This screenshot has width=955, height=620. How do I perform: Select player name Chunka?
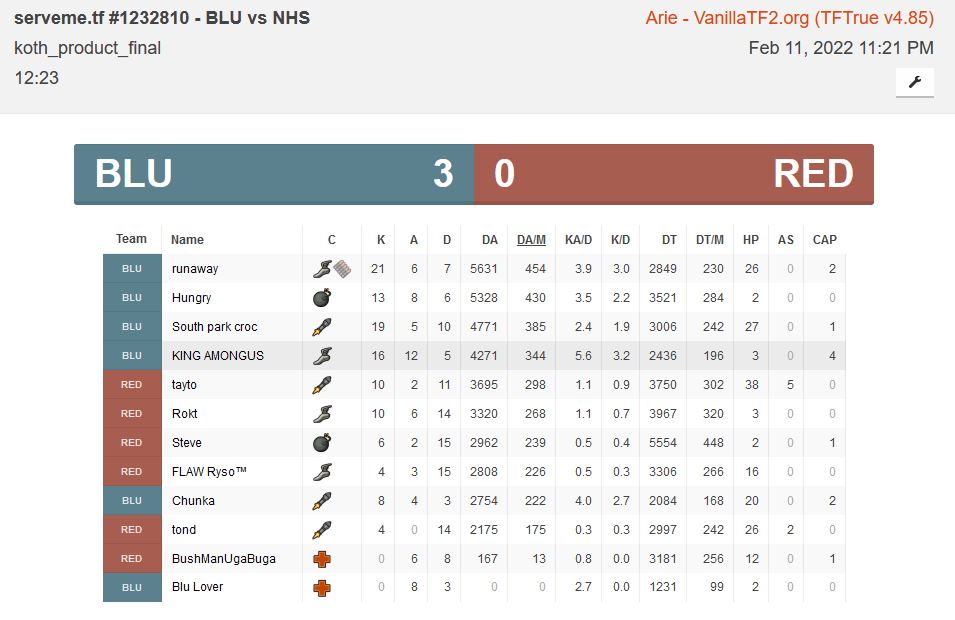pyautogui.click(x=193, y=501)
